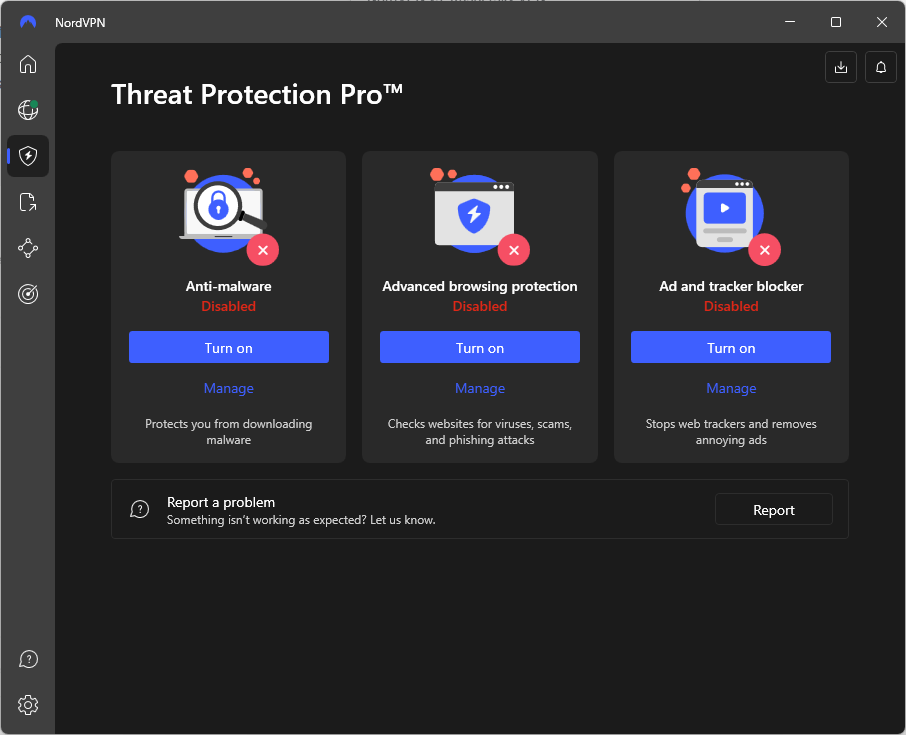Image resolution: width=906 pixels, height=735 pixels.
Task: Open the file share sidebar icon
Action: tap(28, 202)
